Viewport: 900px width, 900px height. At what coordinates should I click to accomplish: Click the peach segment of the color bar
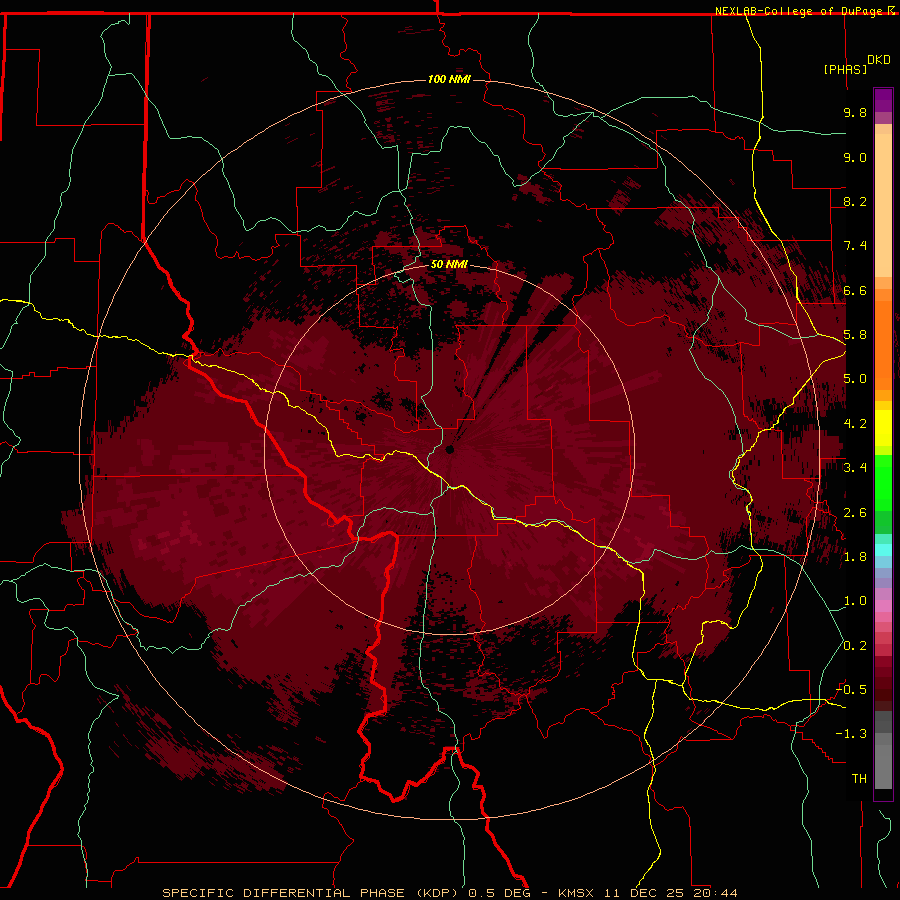883,207
